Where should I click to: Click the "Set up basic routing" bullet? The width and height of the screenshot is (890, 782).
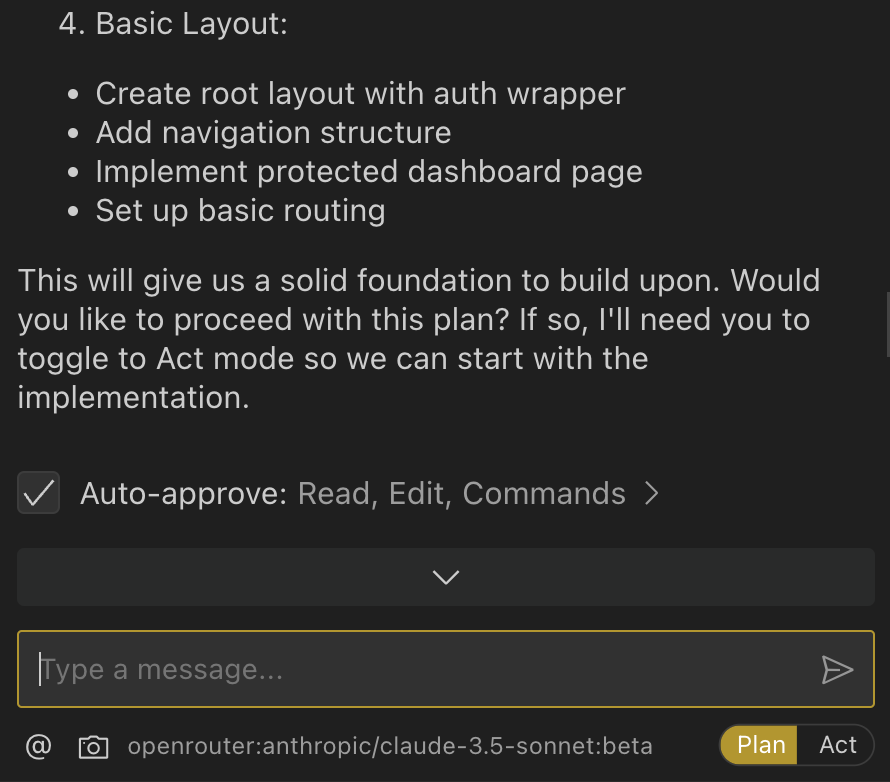[240, 211]
